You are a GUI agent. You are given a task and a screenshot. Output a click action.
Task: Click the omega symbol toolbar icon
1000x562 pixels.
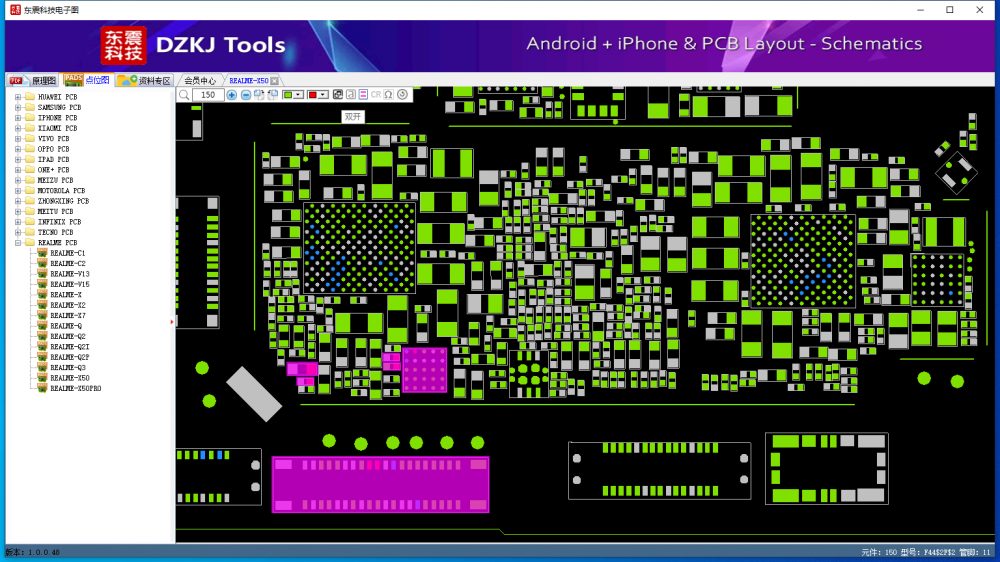(389, 95)
